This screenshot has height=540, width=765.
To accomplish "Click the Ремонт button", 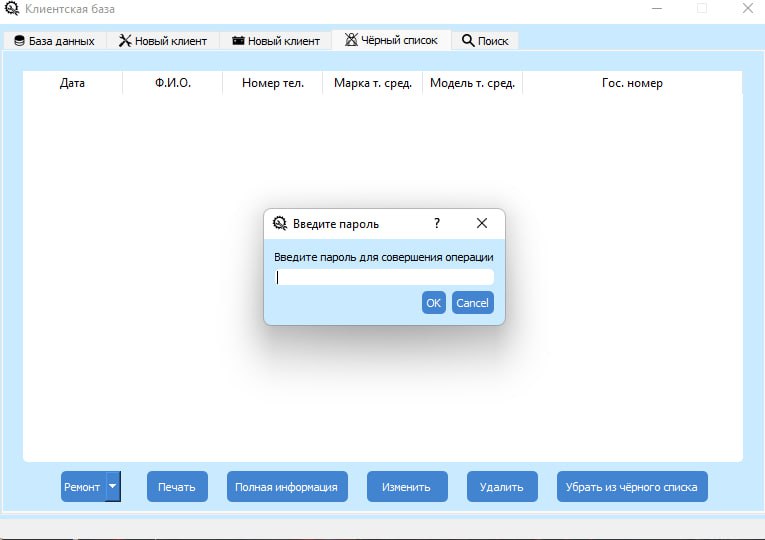I will tap(83, 486).
